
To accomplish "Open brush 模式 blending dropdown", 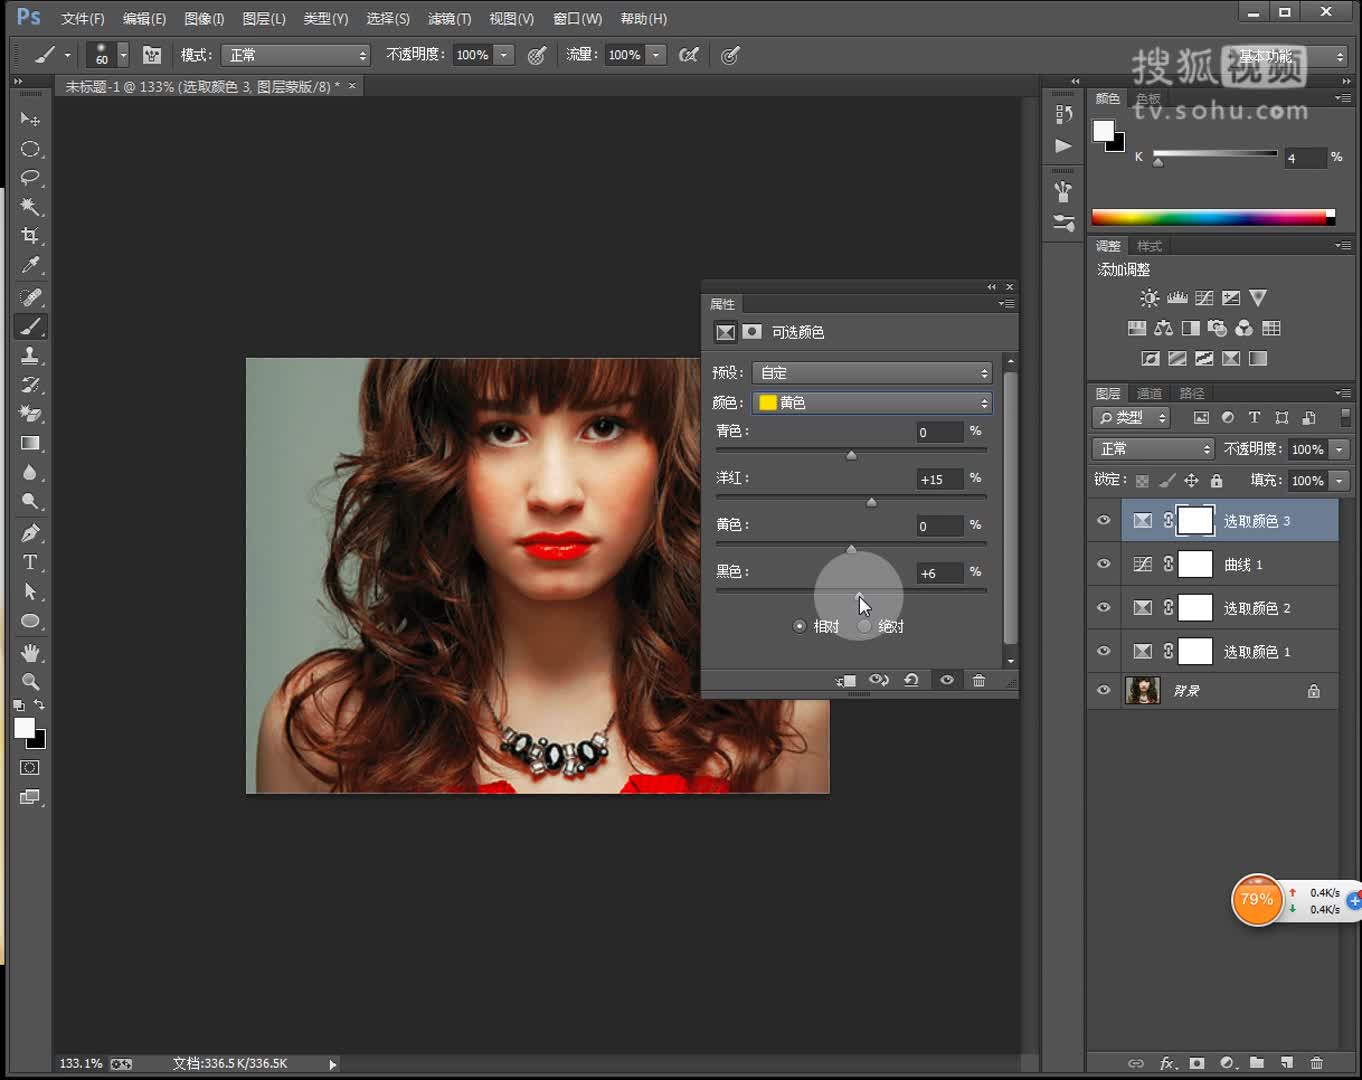I will [295, 55].
